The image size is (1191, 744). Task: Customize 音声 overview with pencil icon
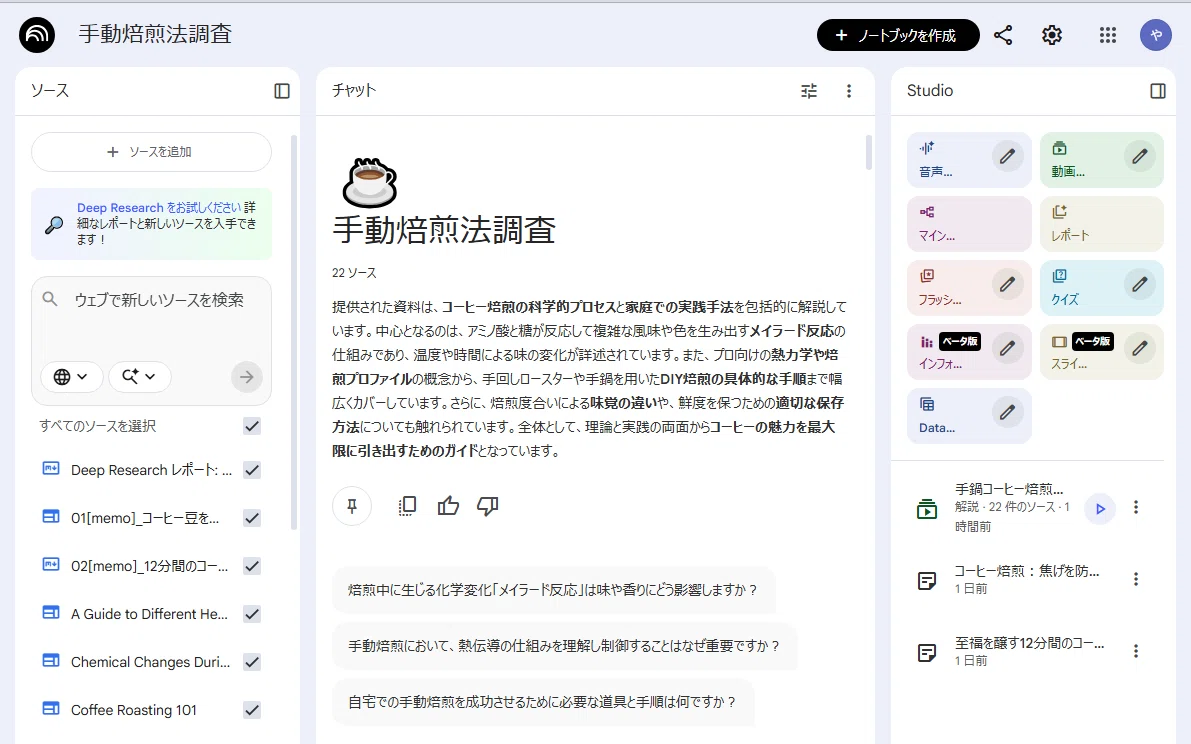1007,156
